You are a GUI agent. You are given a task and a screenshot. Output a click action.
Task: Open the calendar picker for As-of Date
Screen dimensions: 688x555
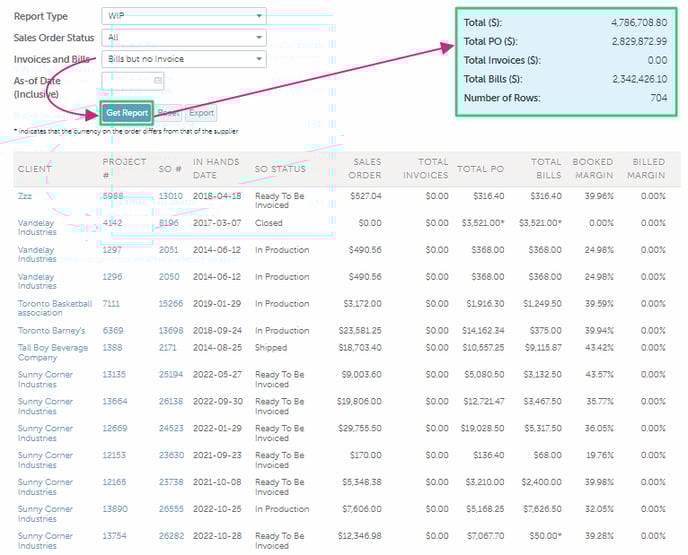coord(159,80)
